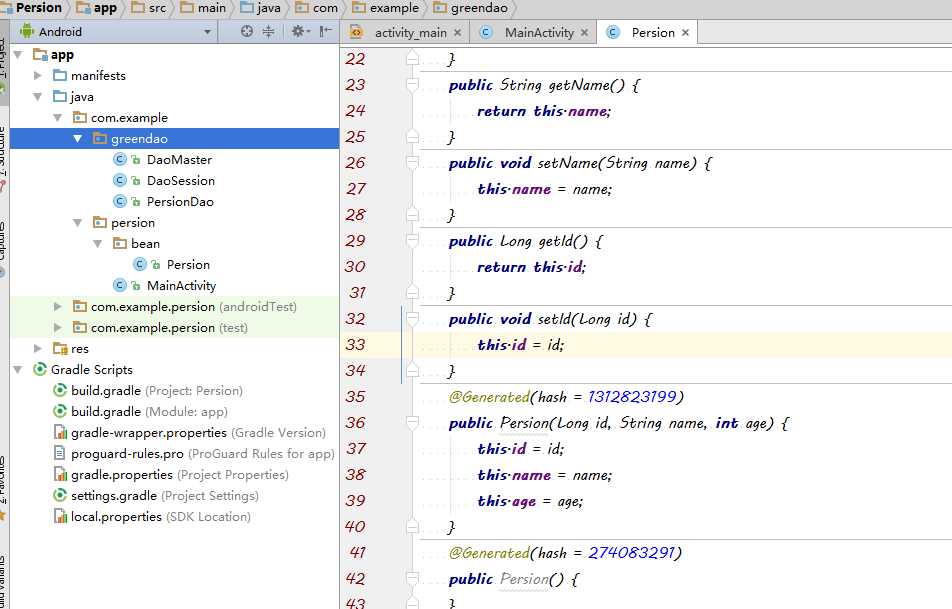Expand the manifests folder
The width and height of the screenshot is (952, 609).
click(38, 76)
